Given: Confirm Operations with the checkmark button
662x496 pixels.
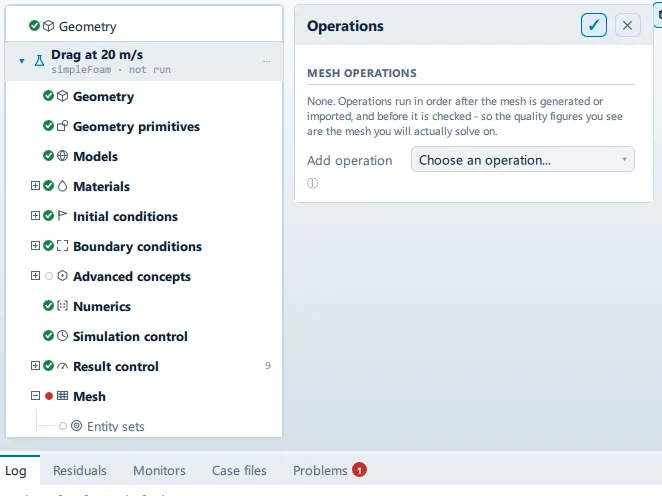Looking at the screenshot, I should [x=594, y=25].
